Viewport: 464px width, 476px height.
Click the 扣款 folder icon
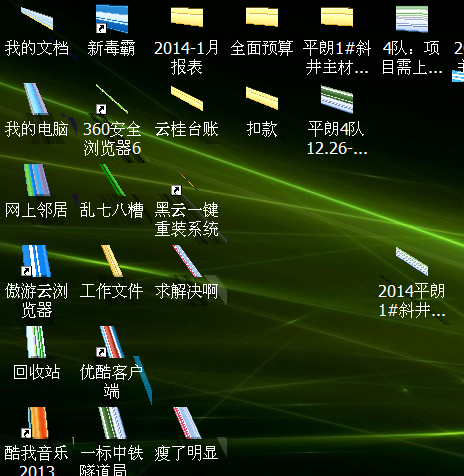pyautogui.click(x=262, y=98)
